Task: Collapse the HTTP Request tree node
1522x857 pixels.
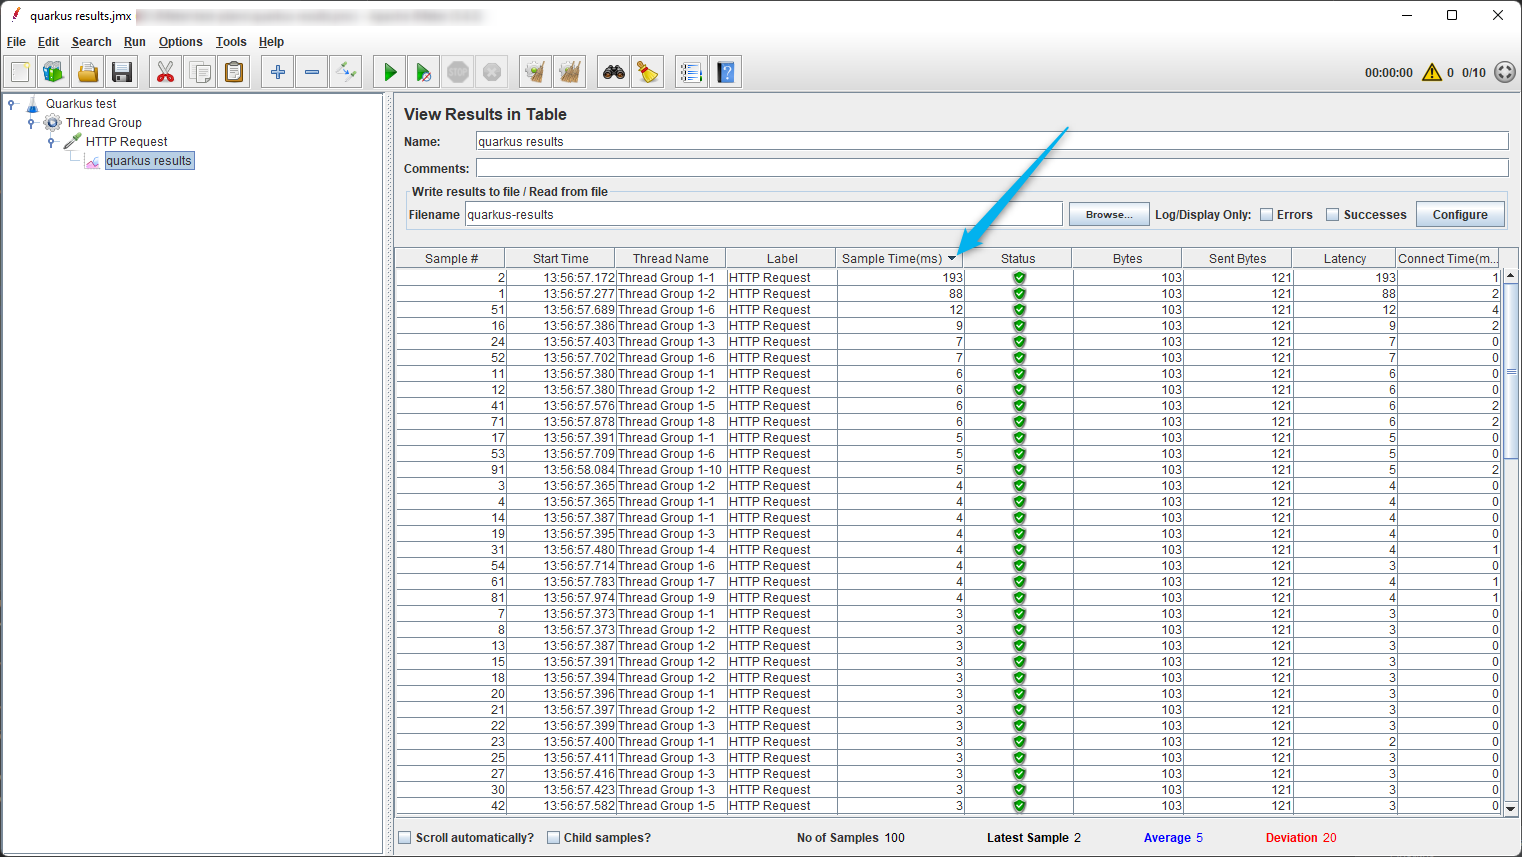Action: [x=52, y=142]
